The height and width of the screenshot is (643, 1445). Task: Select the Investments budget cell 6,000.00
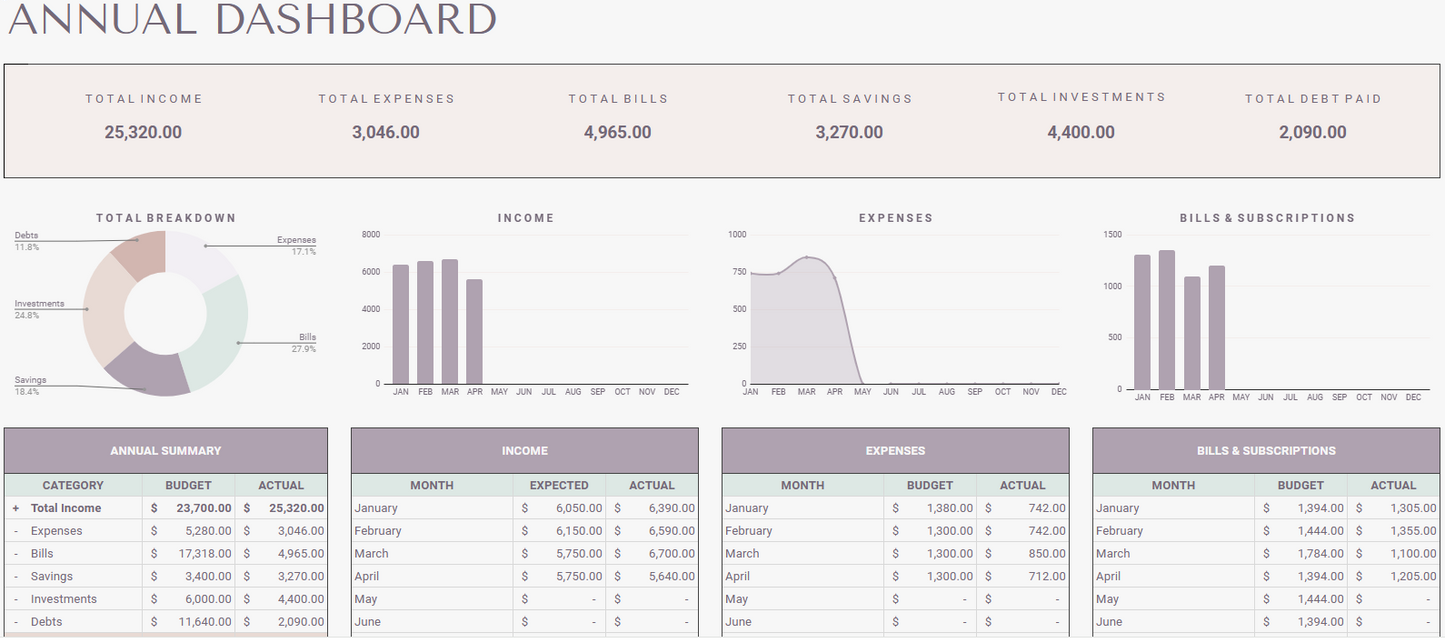(x=191, y=599)
